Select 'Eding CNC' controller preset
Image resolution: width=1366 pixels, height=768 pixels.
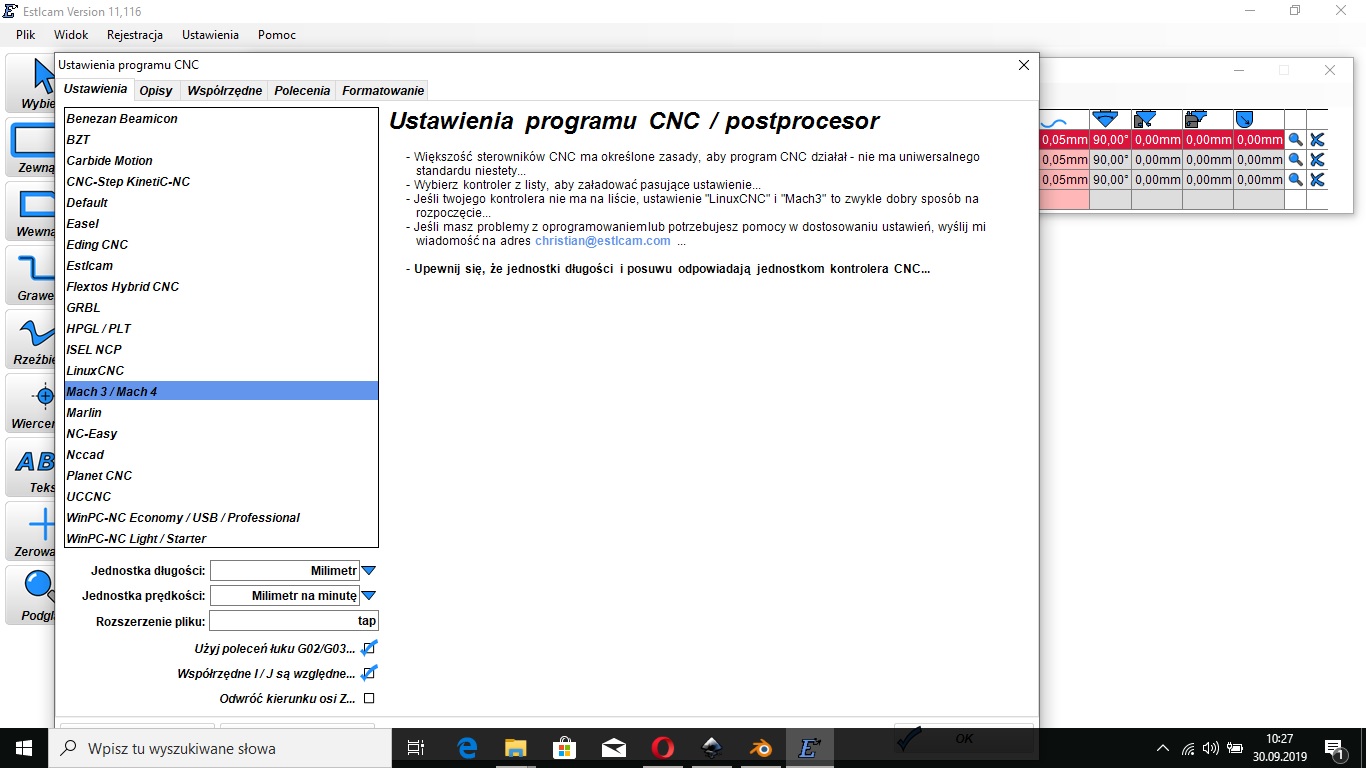click(x=221, y=245)
